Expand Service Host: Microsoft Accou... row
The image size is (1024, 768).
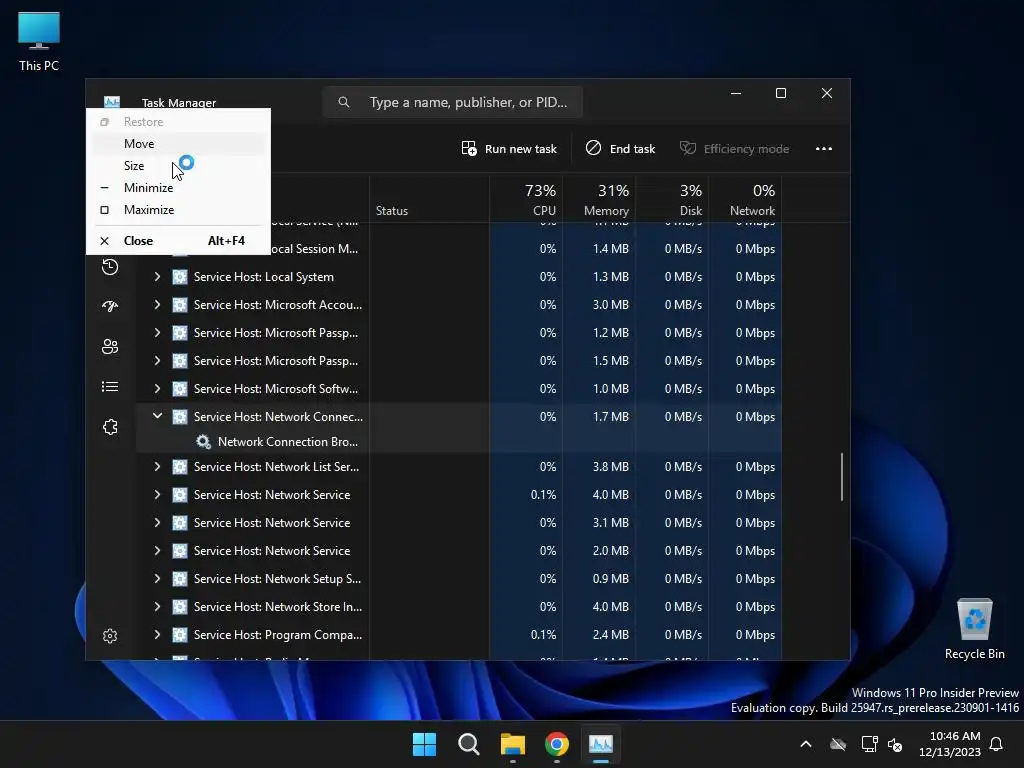pyautogui.click(x=157, y=305)
